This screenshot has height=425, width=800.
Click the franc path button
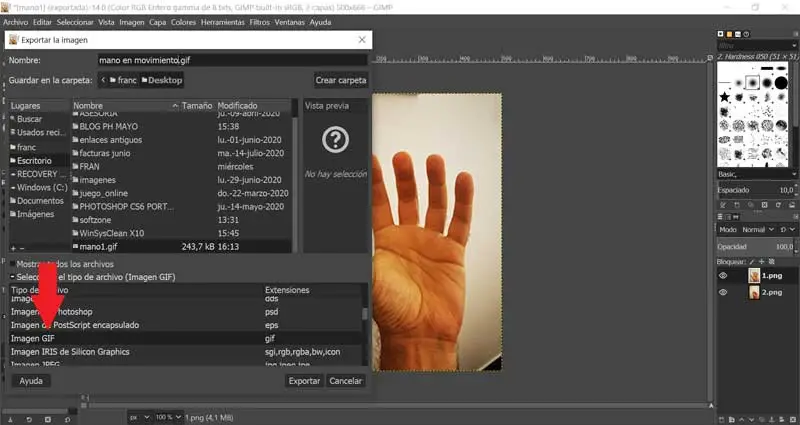[x=123, y=80]
